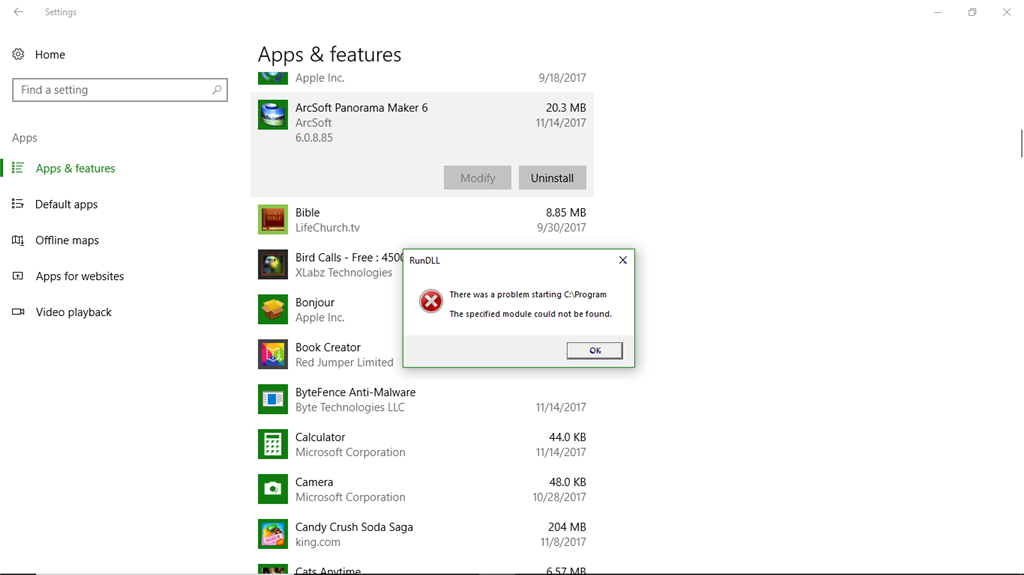Open the Default apps section
The image size is (1024, 575).
coord(66,204)
